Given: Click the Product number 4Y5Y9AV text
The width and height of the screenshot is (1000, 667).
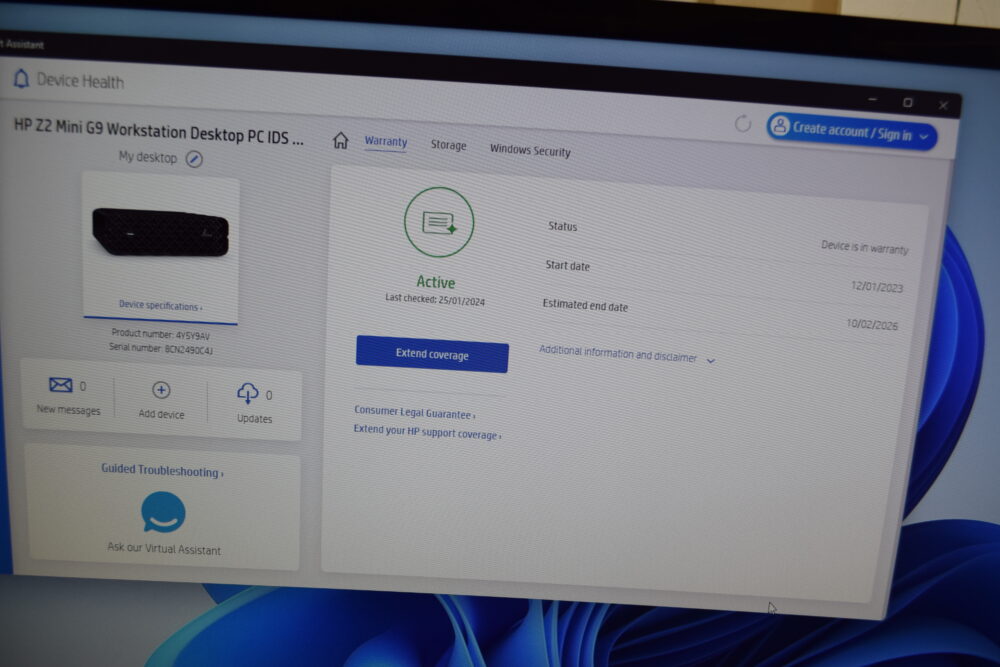Looking at the screenshot, I should click(x=160, y=334).
